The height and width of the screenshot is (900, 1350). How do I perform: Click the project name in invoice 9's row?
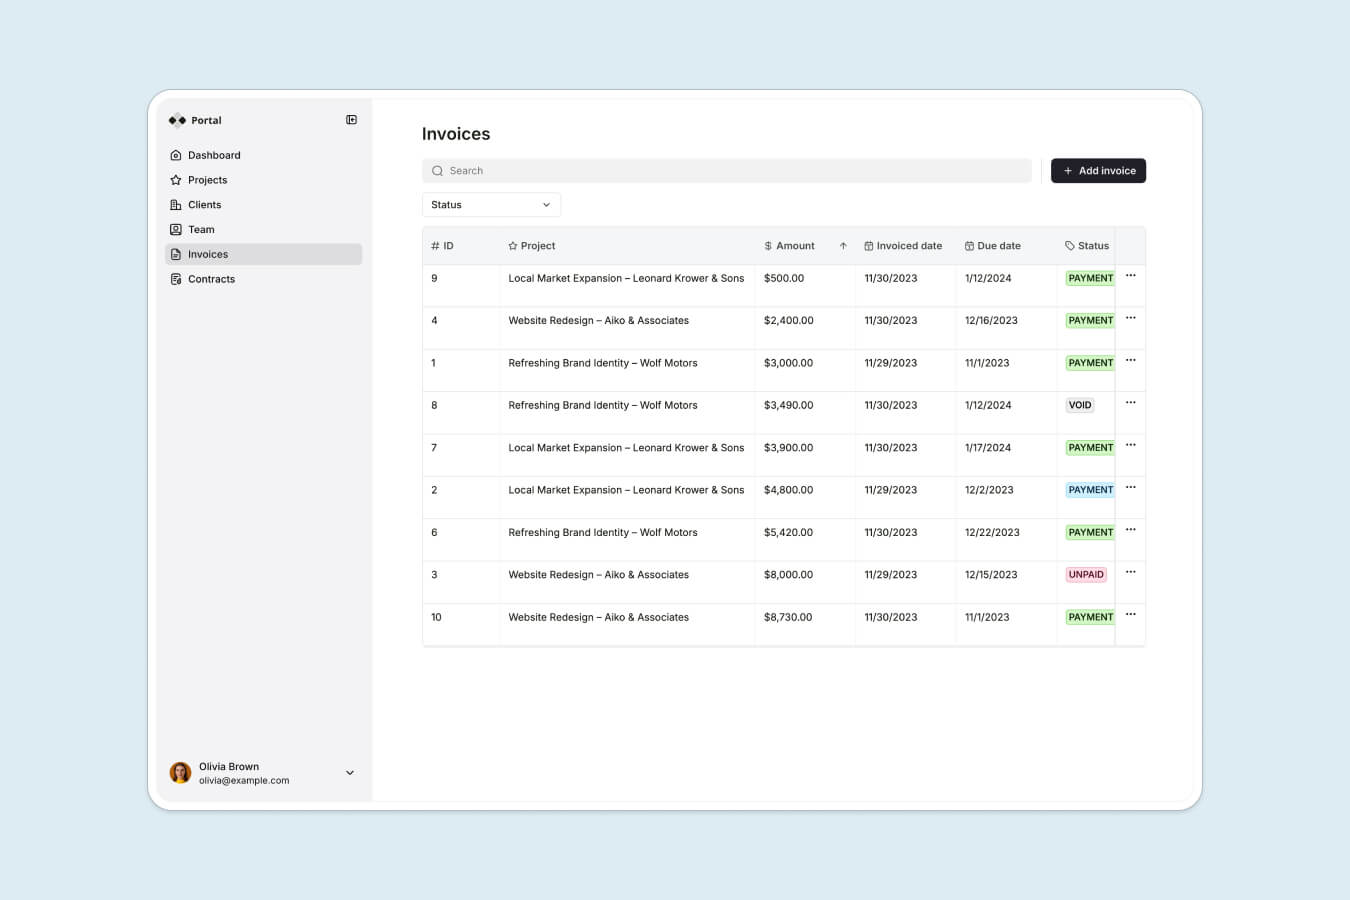point(626,278)
